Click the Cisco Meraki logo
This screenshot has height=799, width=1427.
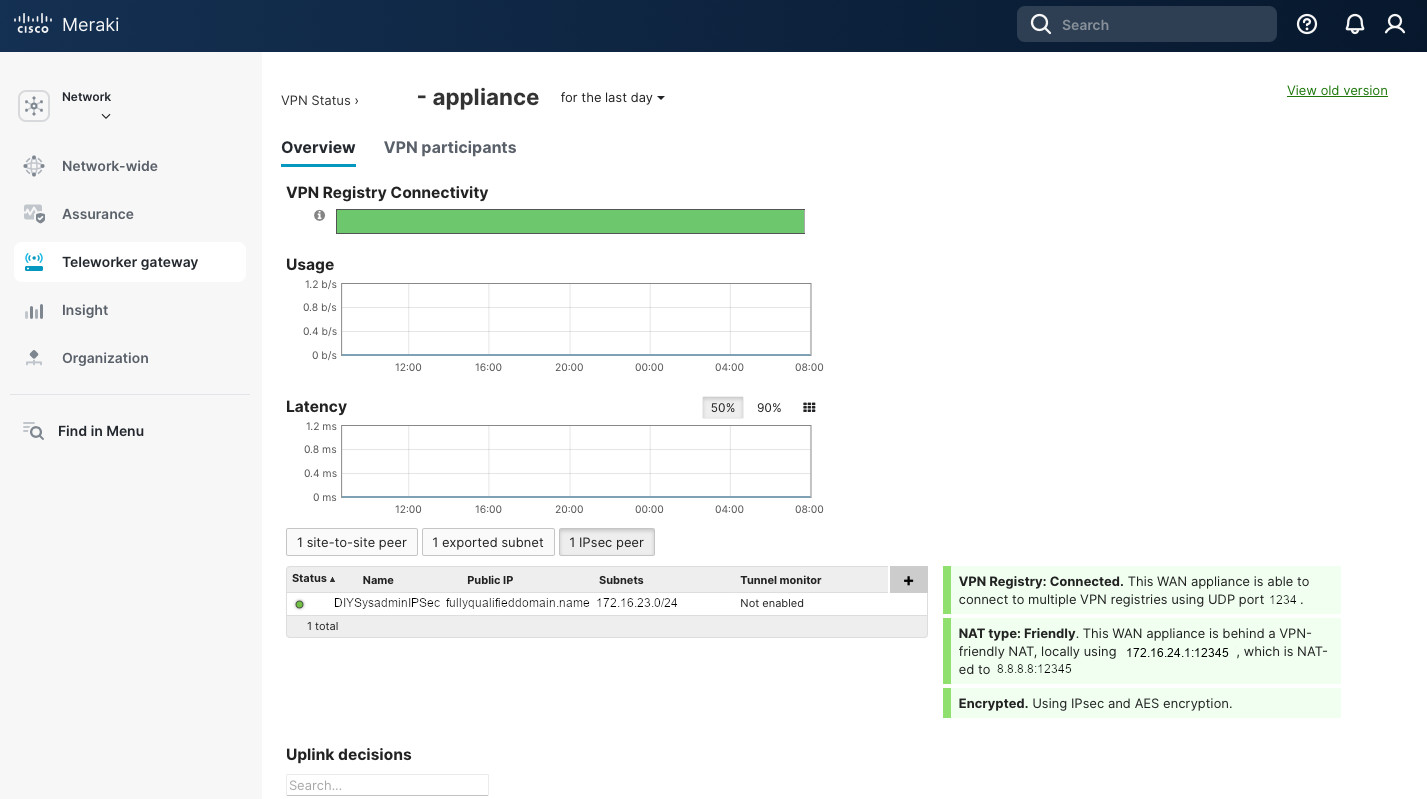[67, 25]
